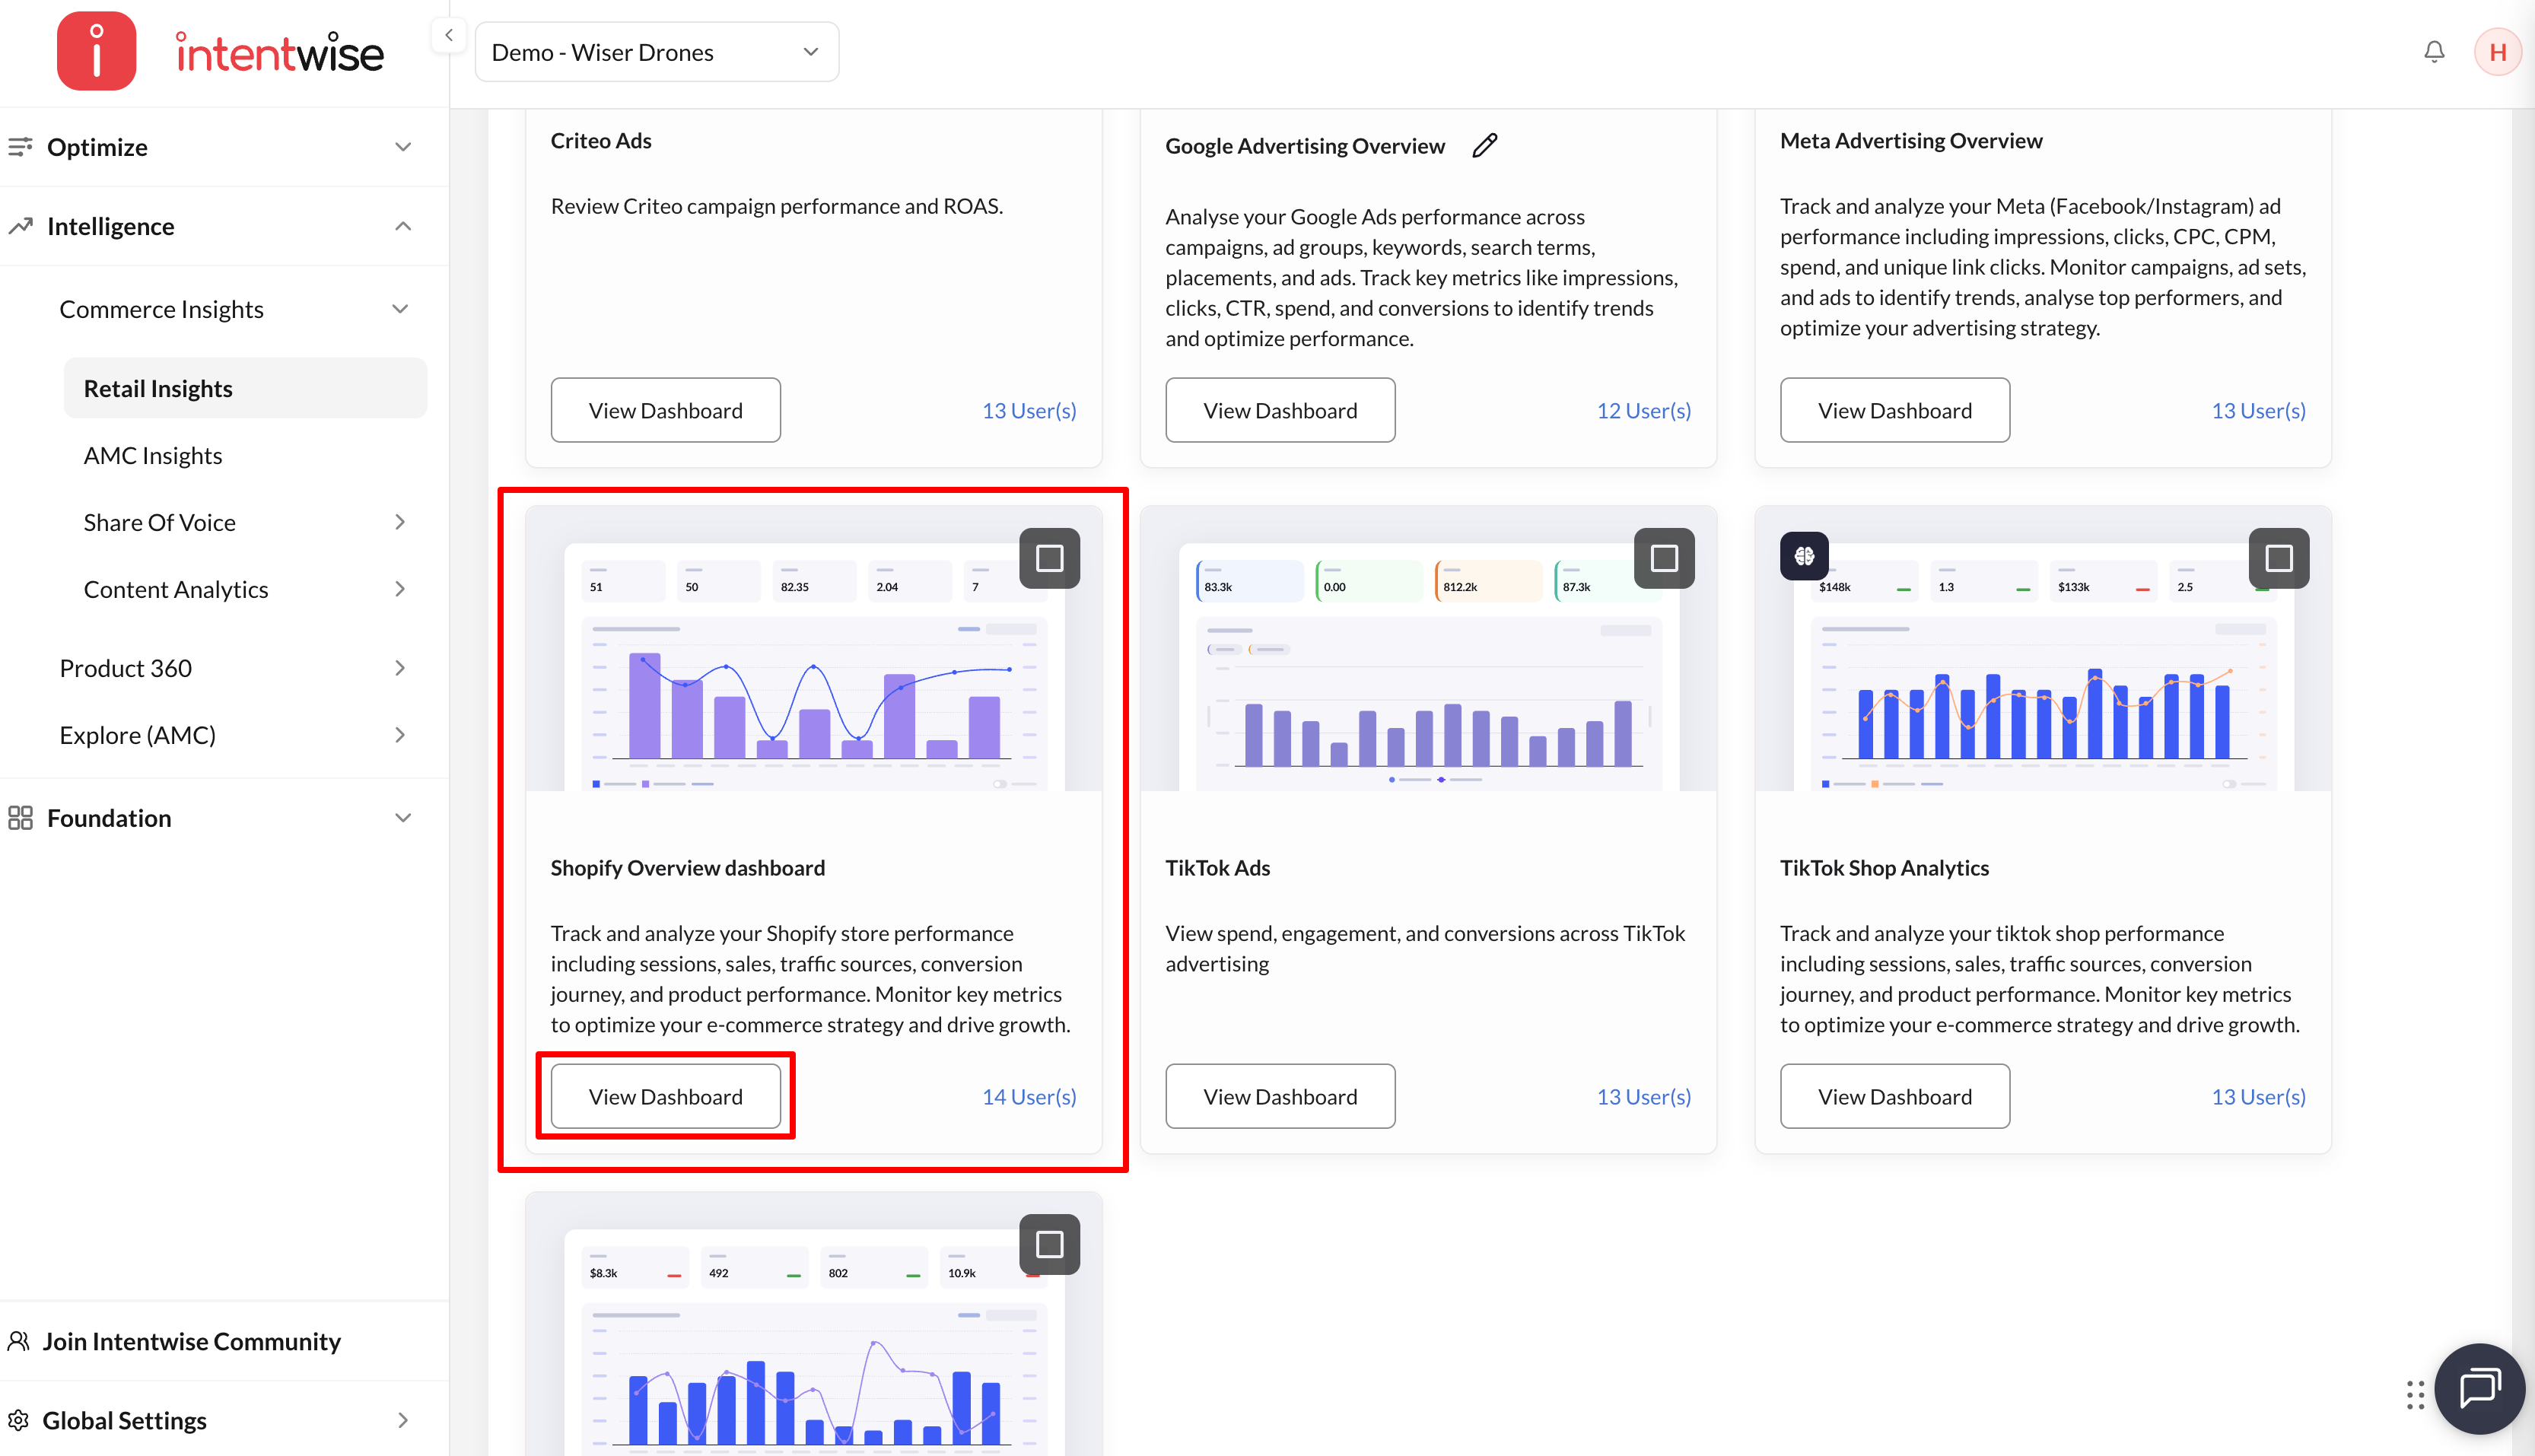This screenshot has width=2535, height=1456.
Task: Expand the Optimize section chevron
Action: 403,147
